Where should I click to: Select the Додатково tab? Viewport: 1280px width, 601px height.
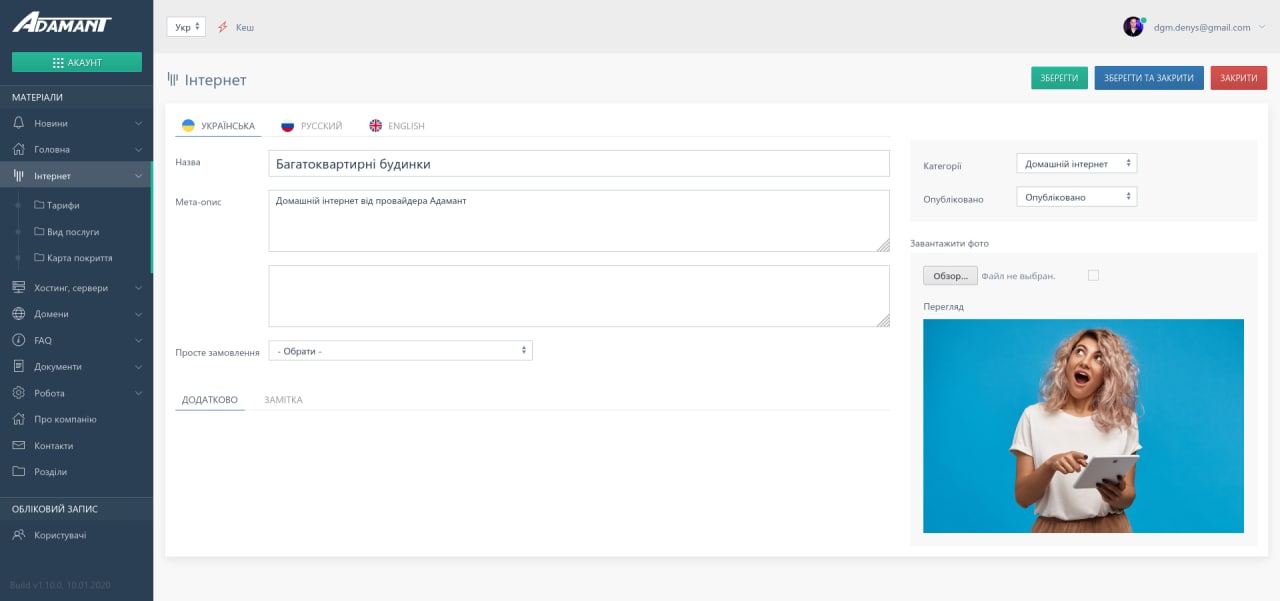point(210,400)
